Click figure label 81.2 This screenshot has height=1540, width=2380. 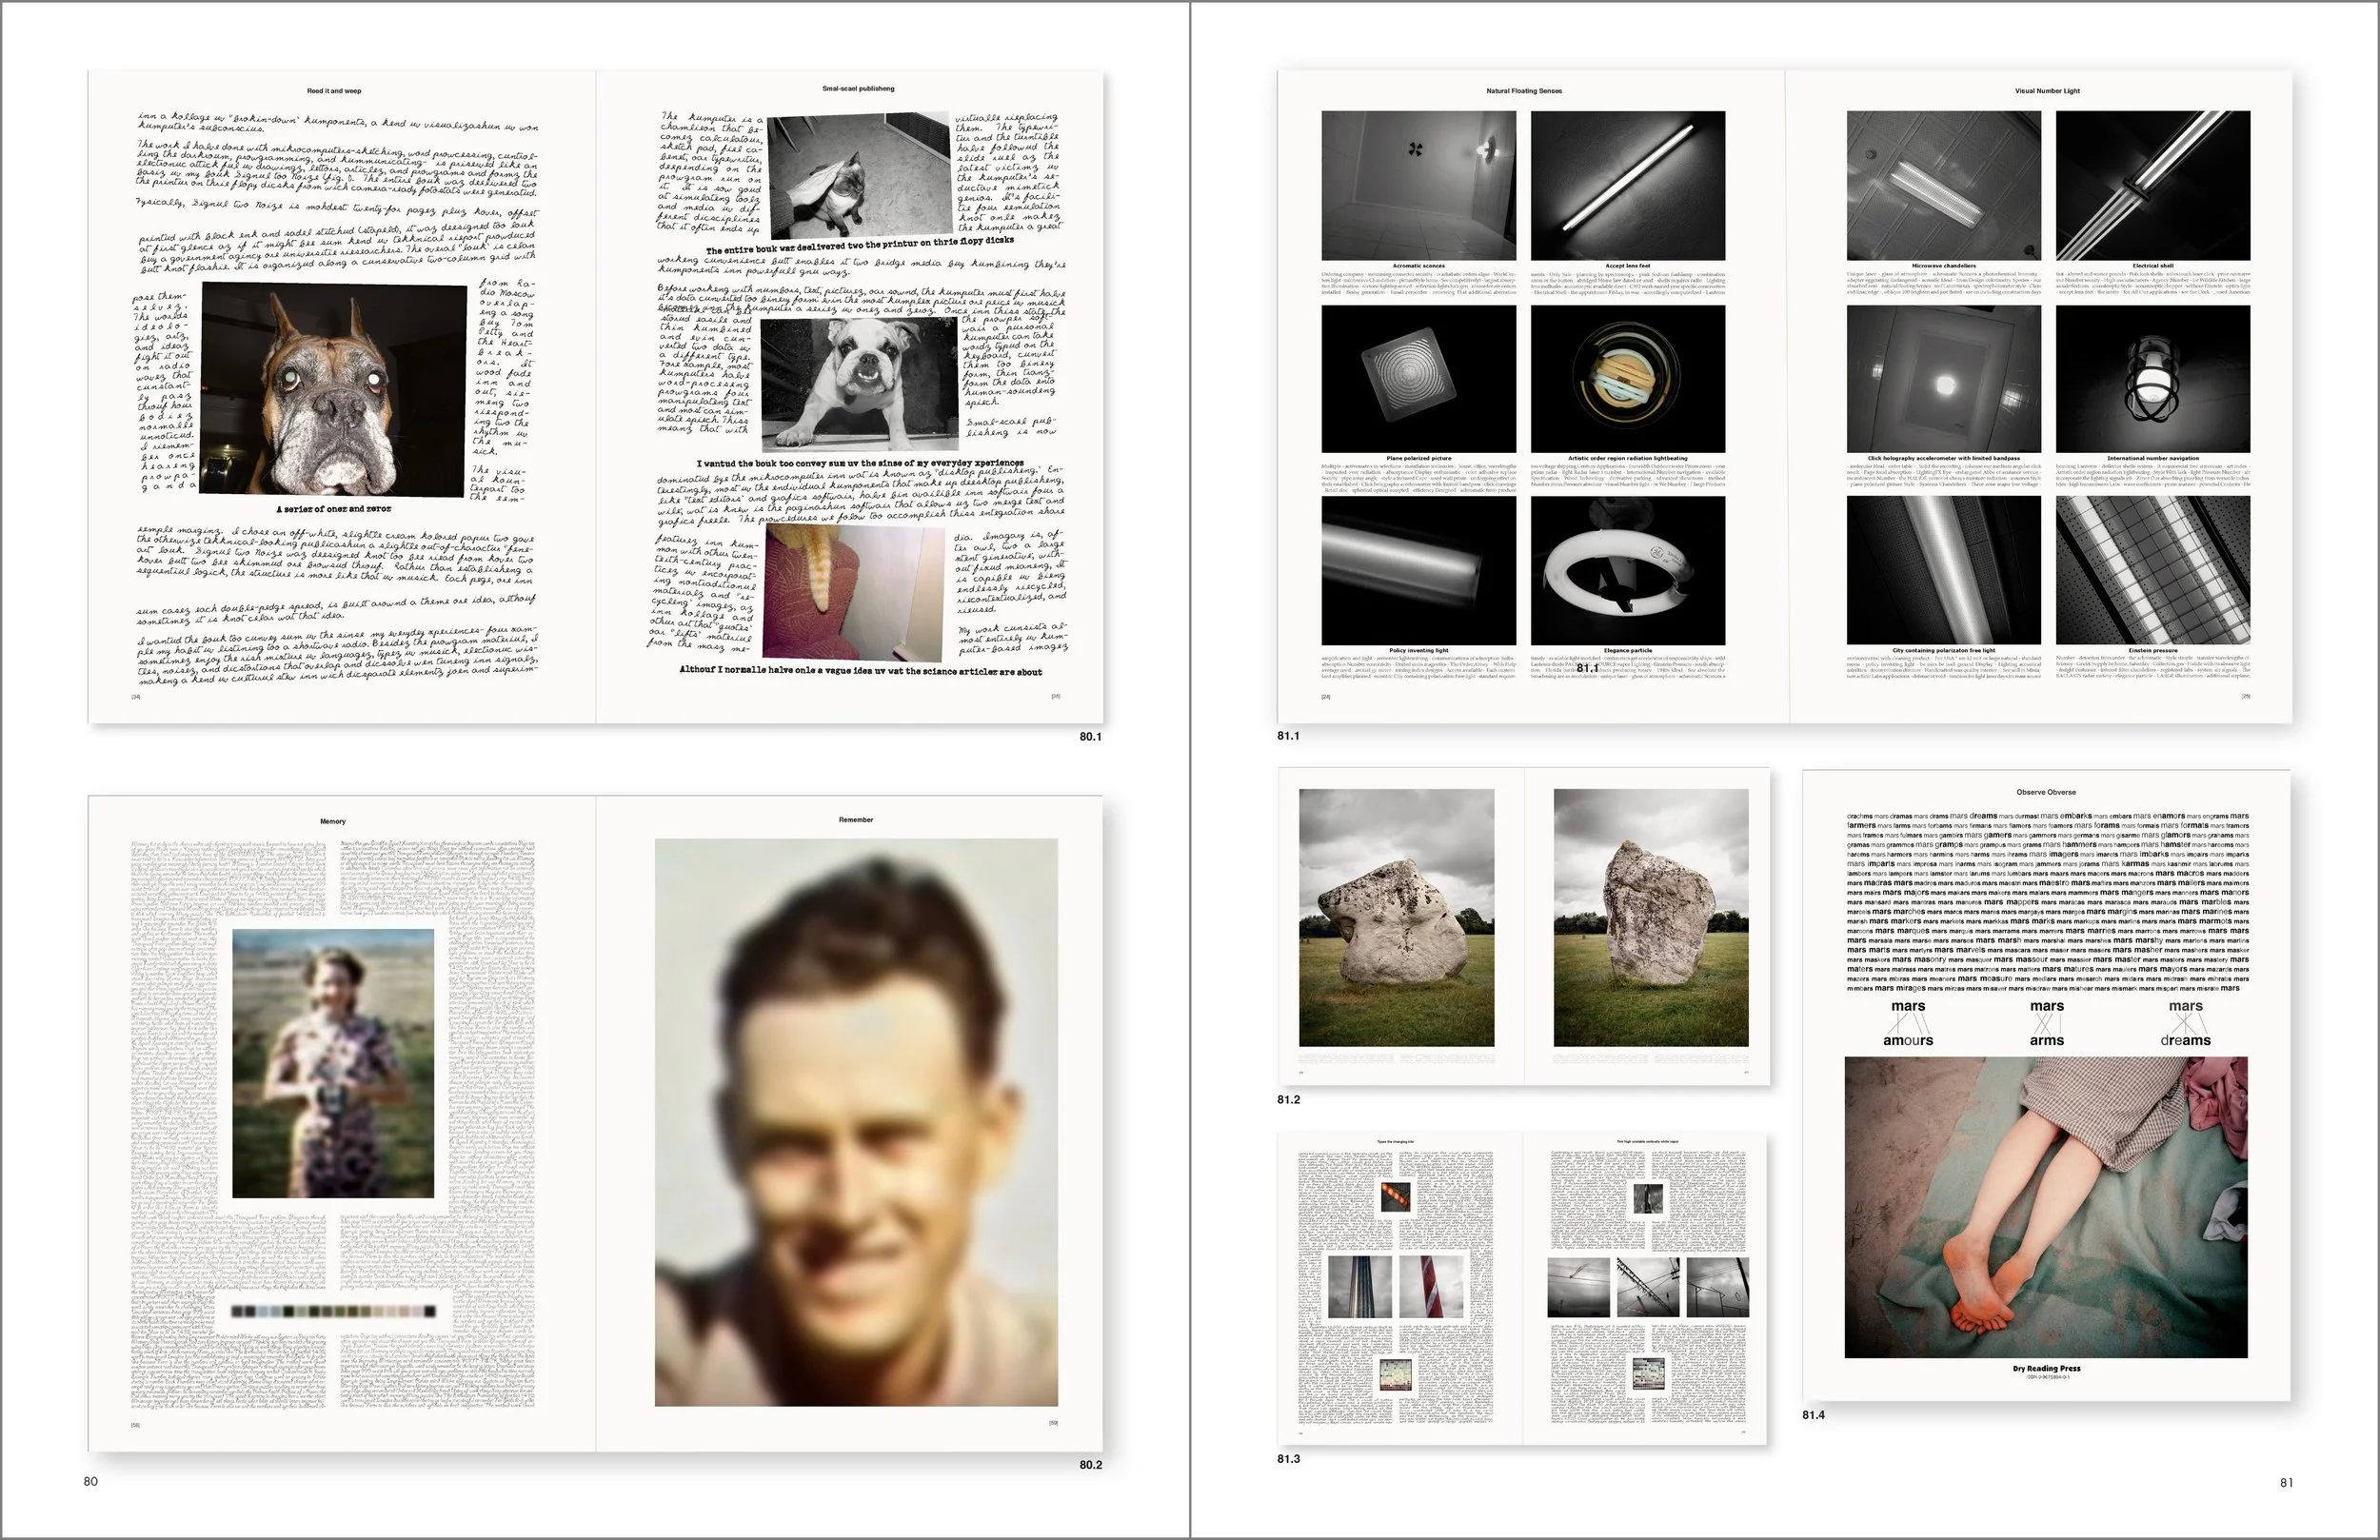tap(1288, 1100)
